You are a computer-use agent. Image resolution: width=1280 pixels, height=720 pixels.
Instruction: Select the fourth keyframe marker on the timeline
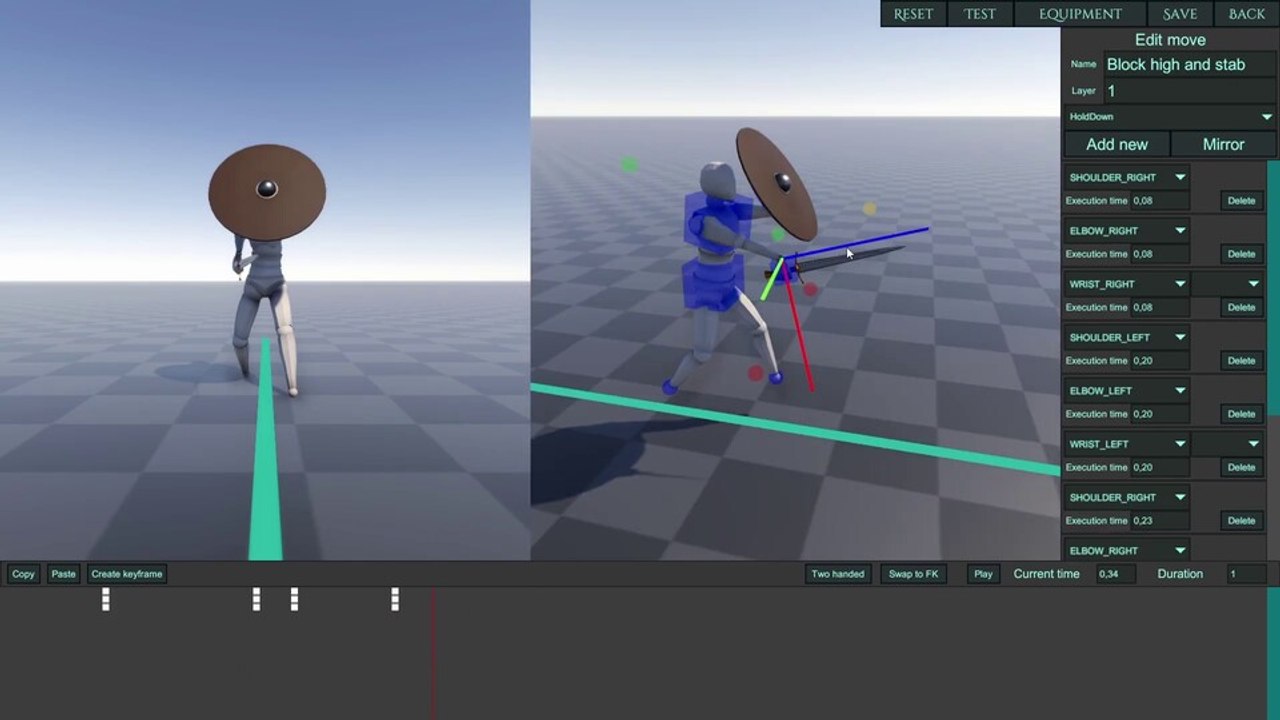pos(395,599)
